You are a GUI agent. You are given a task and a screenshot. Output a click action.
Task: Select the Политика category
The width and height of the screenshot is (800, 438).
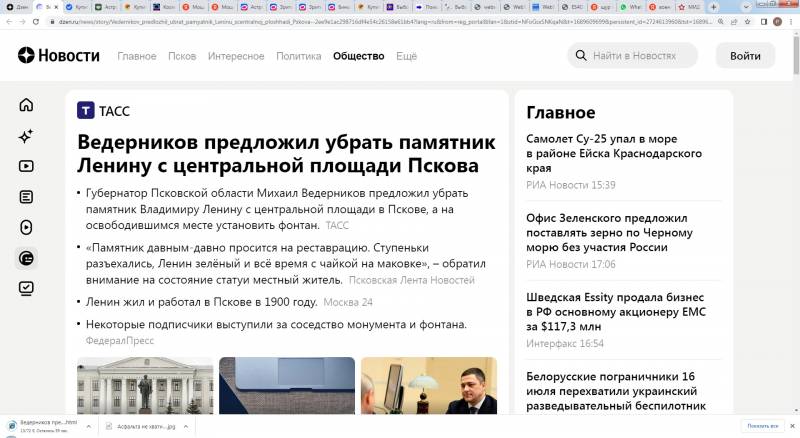(298, 56)
